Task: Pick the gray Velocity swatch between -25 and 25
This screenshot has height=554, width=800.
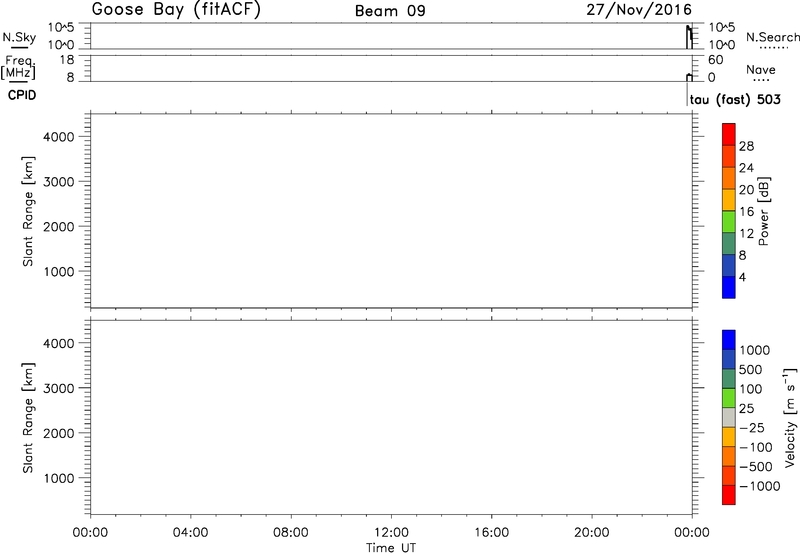Action: 729,417
